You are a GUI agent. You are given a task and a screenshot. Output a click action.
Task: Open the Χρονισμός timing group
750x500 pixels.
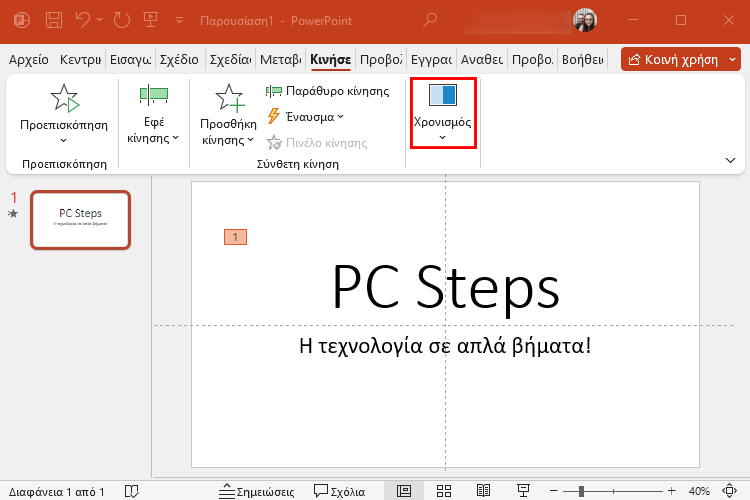pos(443,113)
